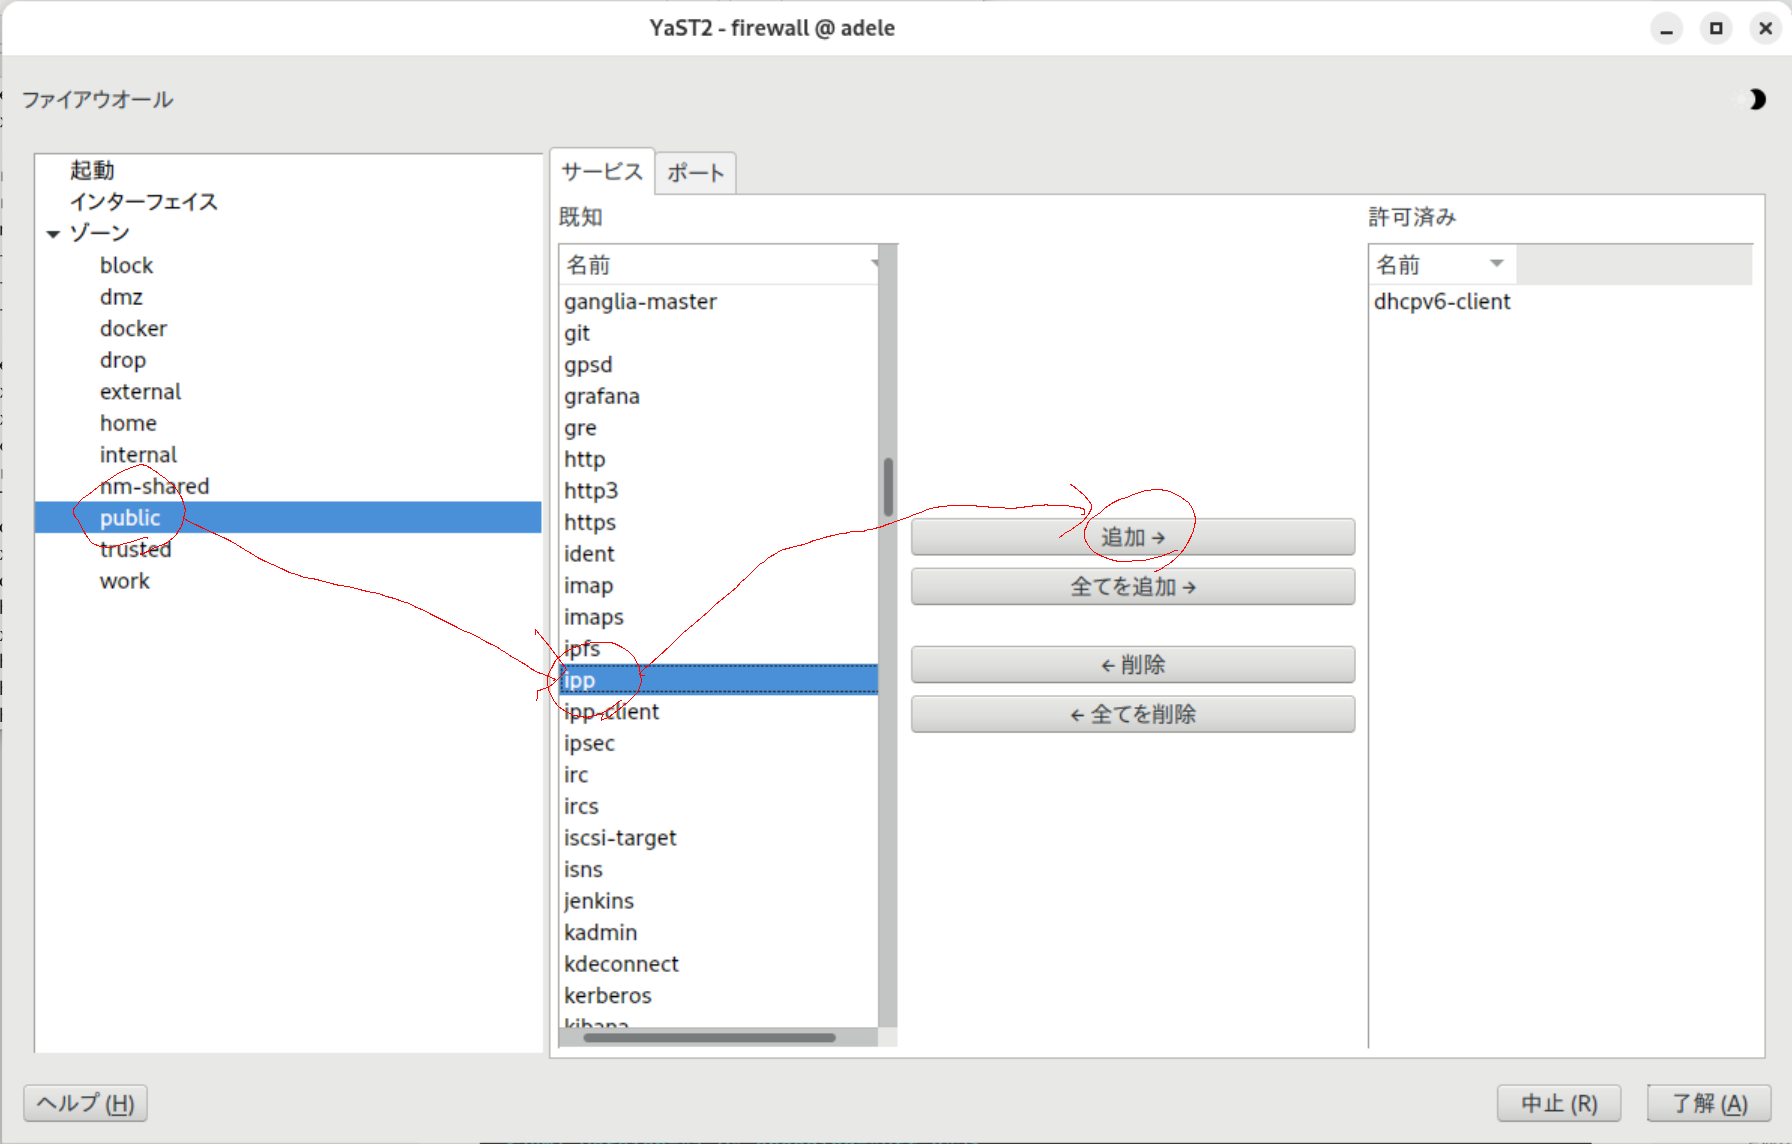The height and width of the screenshot is (1144, 1792).
Task: Collapse the ゾーン tree node
Action: click(x=53, y=234)
